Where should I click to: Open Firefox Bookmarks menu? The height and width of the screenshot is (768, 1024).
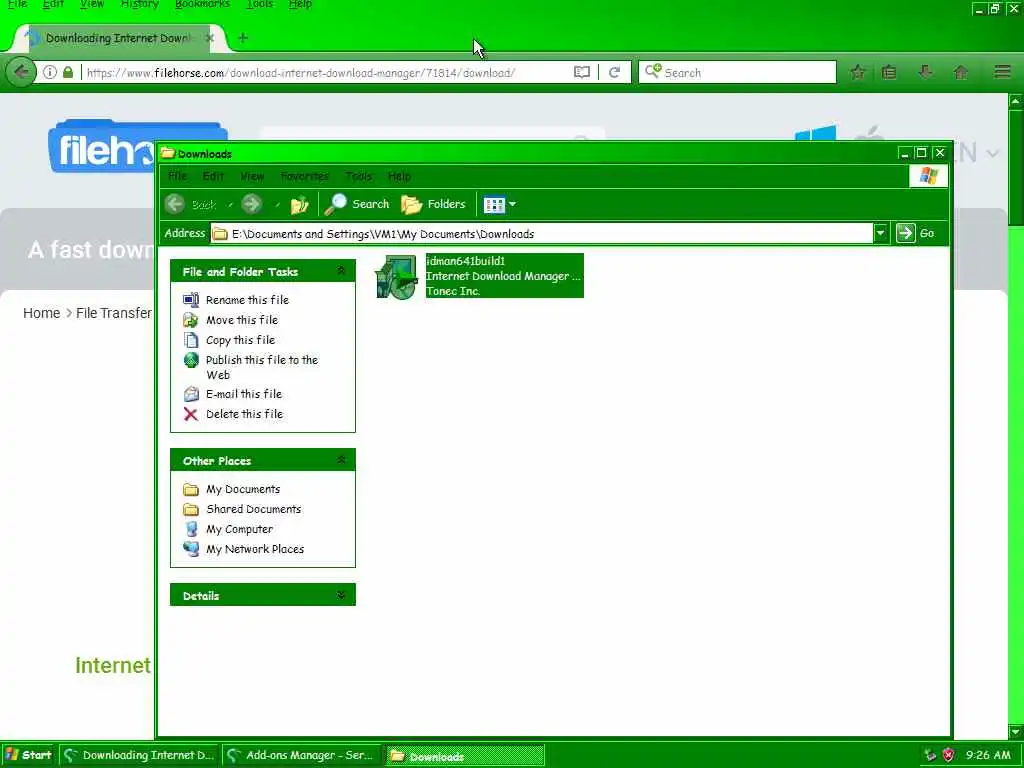point(202,4)
